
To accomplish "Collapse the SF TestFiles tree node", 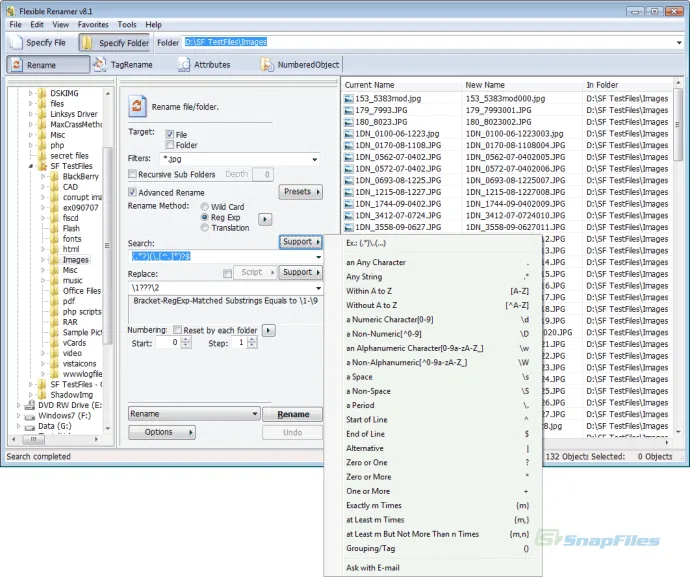I will tap(30, 166).
